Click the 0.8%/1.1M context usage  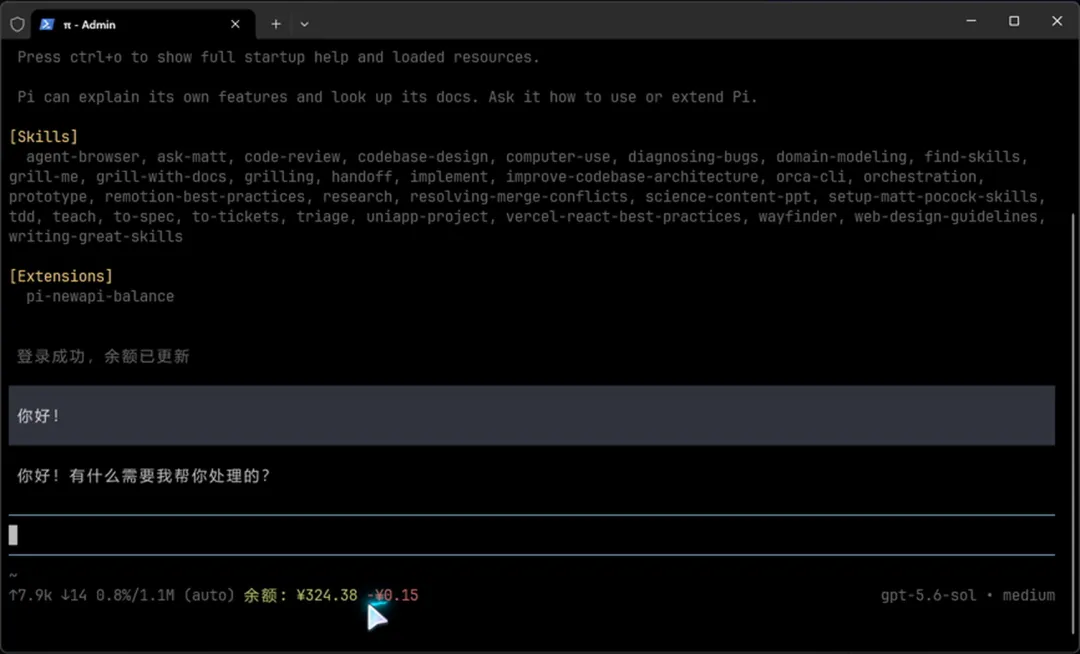point(135,595)
